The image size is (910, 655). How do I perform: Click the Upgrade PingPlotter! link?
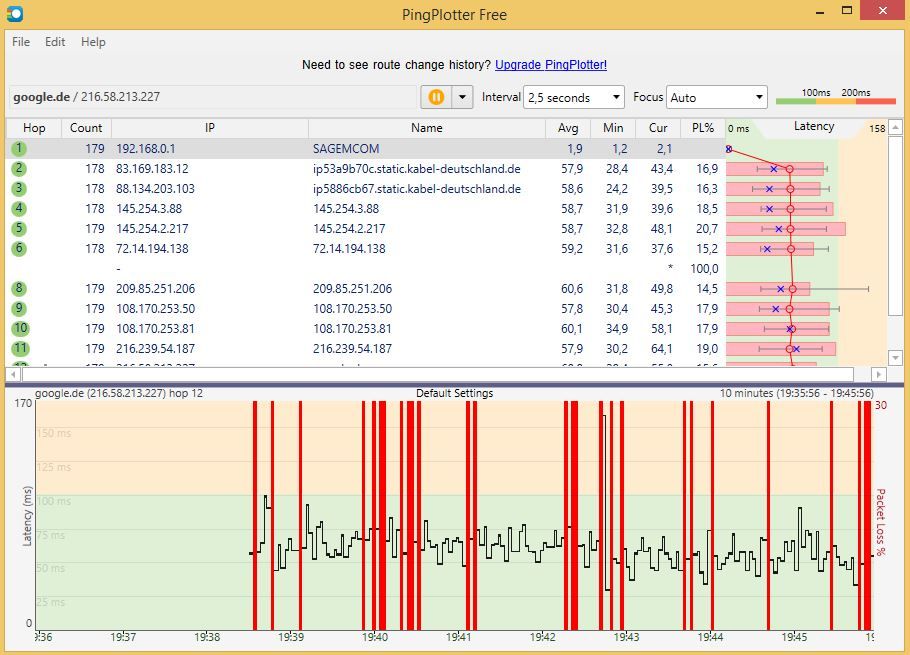[551, 65]
